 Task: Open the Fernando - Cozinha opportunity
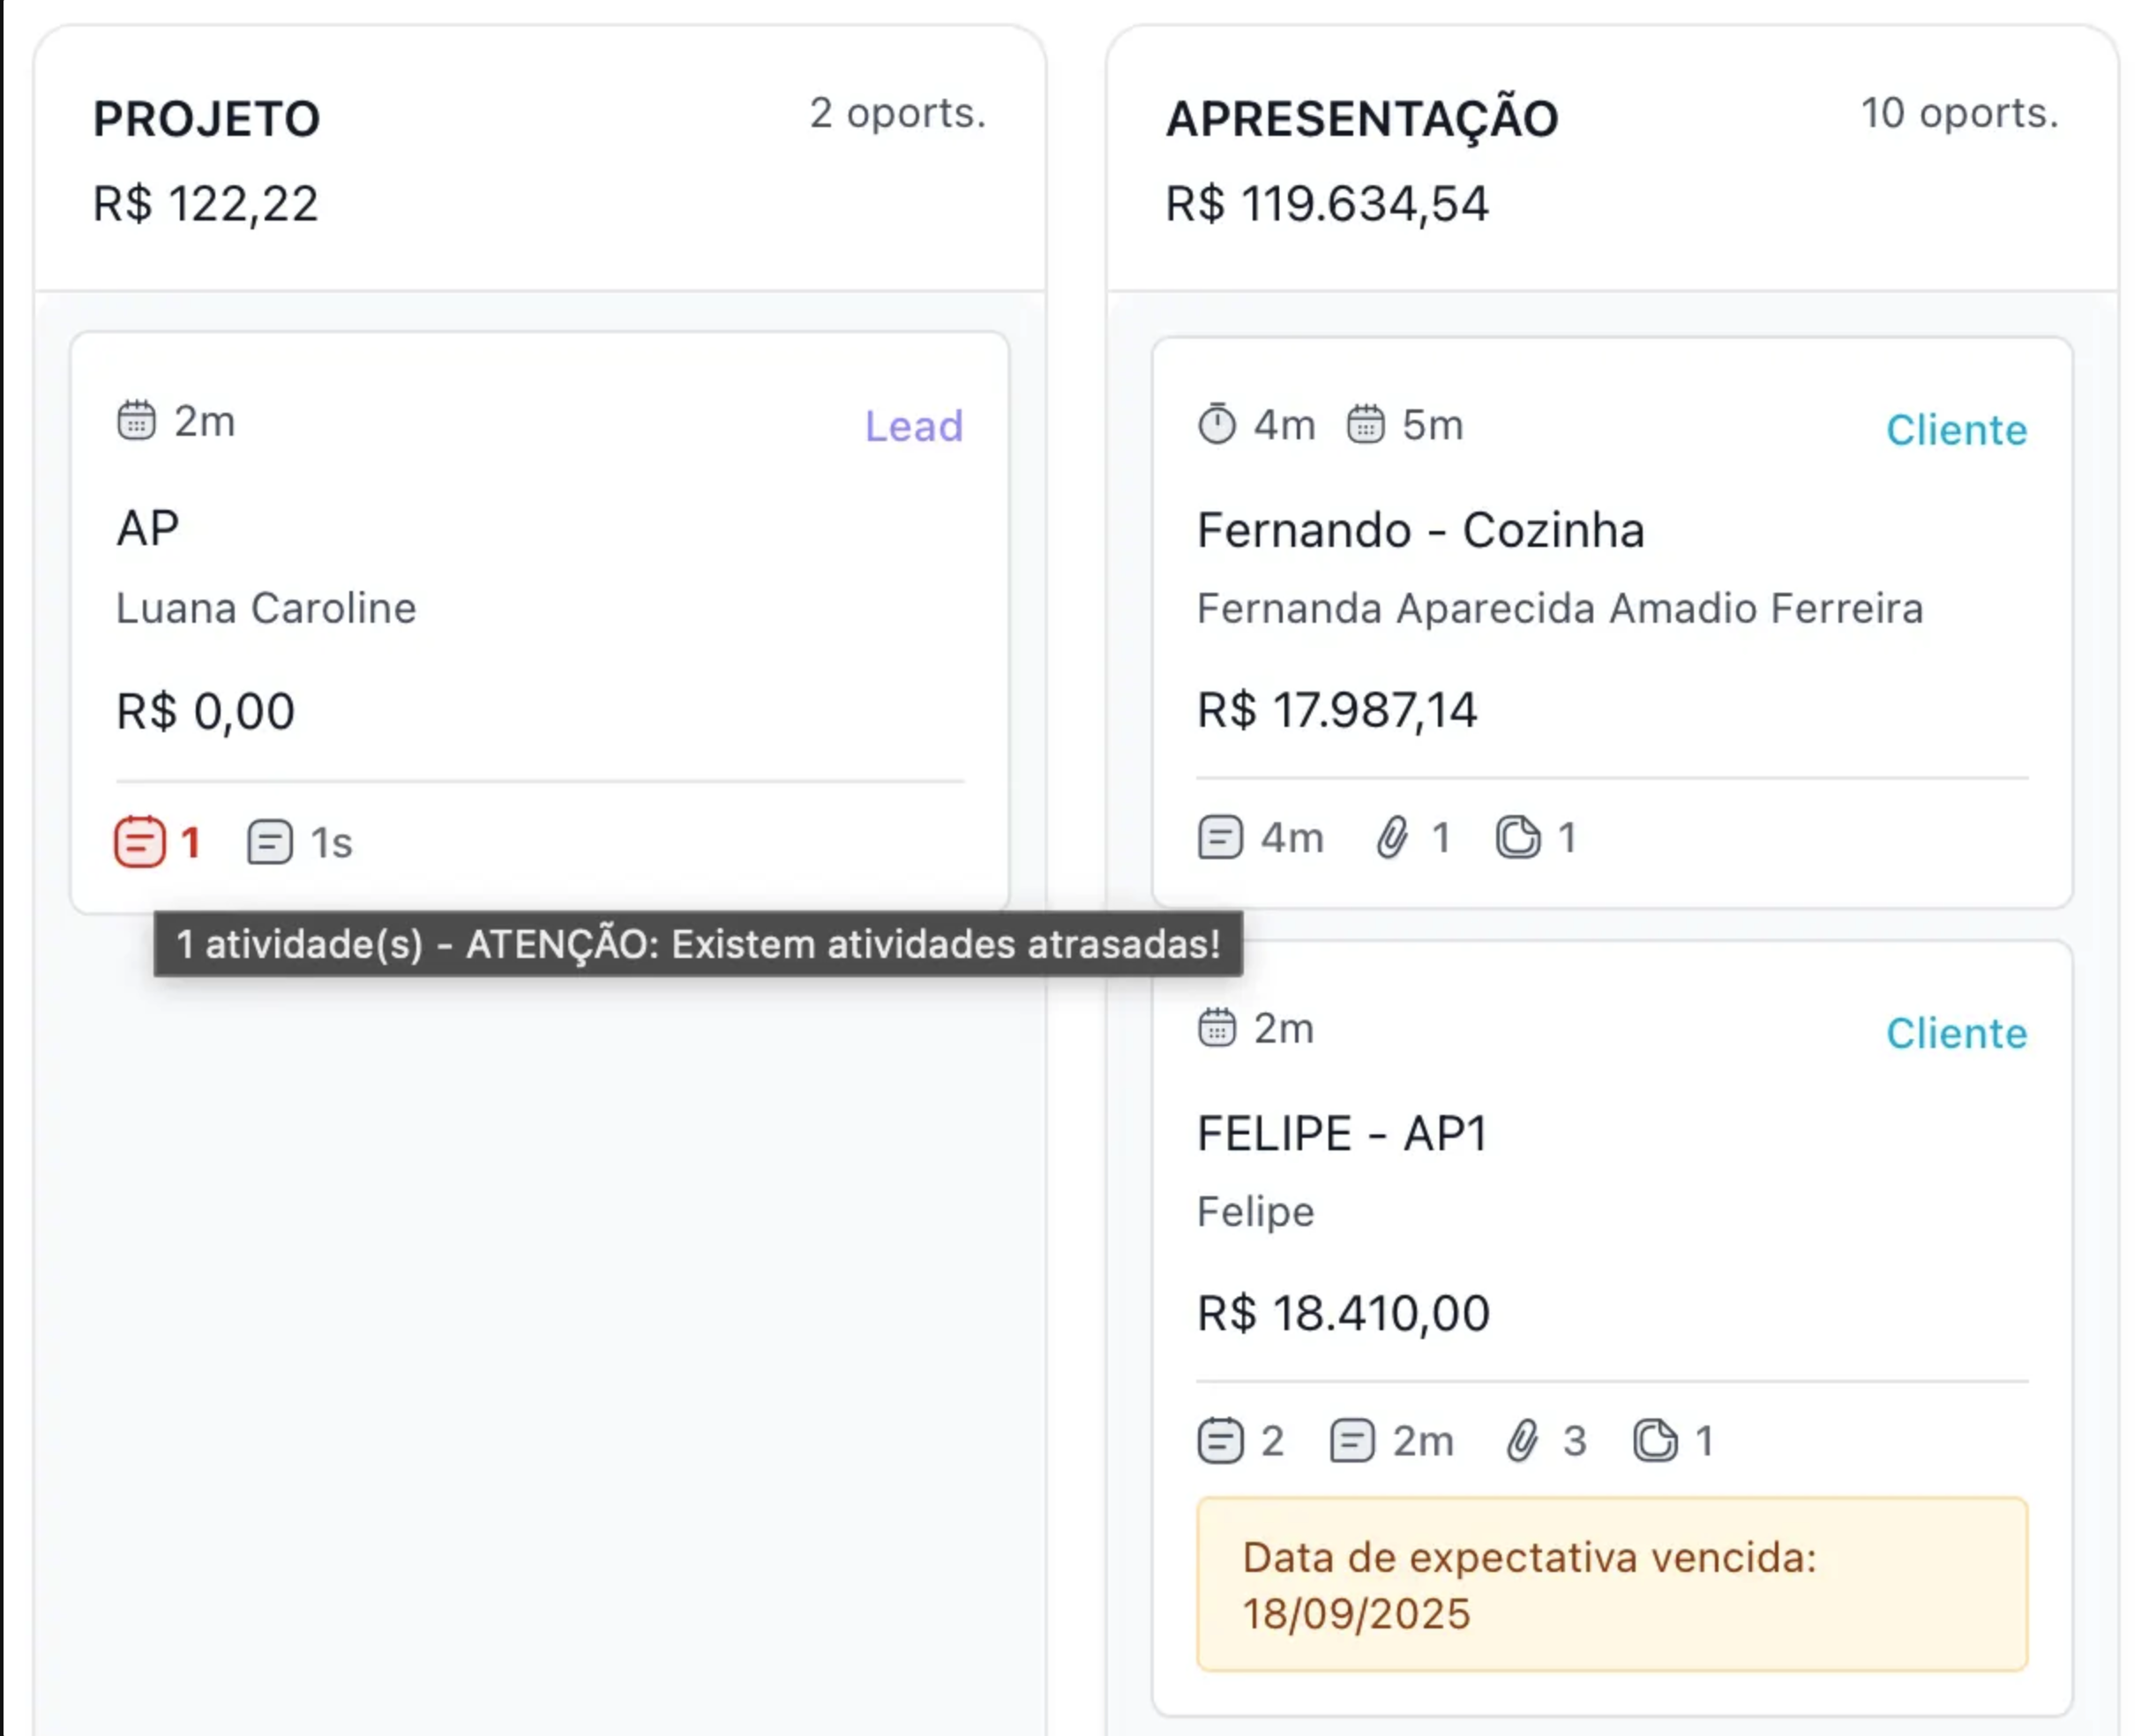1420,530
